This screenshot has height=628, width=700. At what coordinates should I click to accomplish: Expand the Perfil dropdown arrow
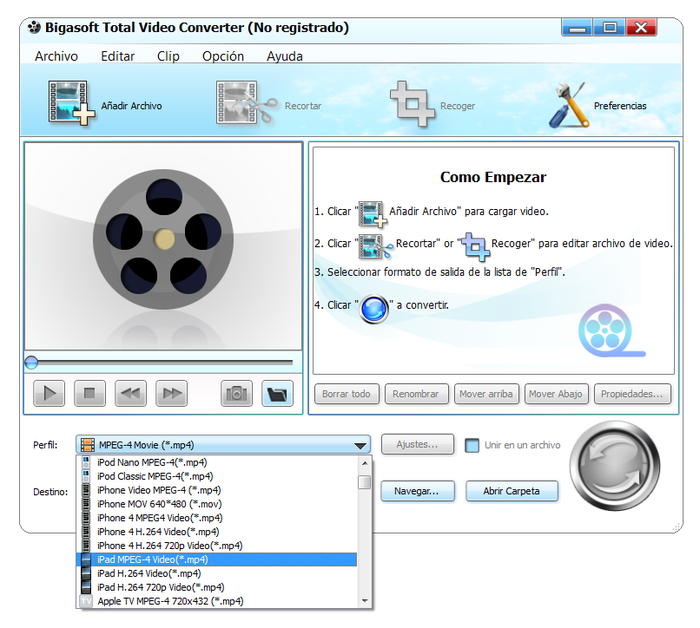point(360,445)
